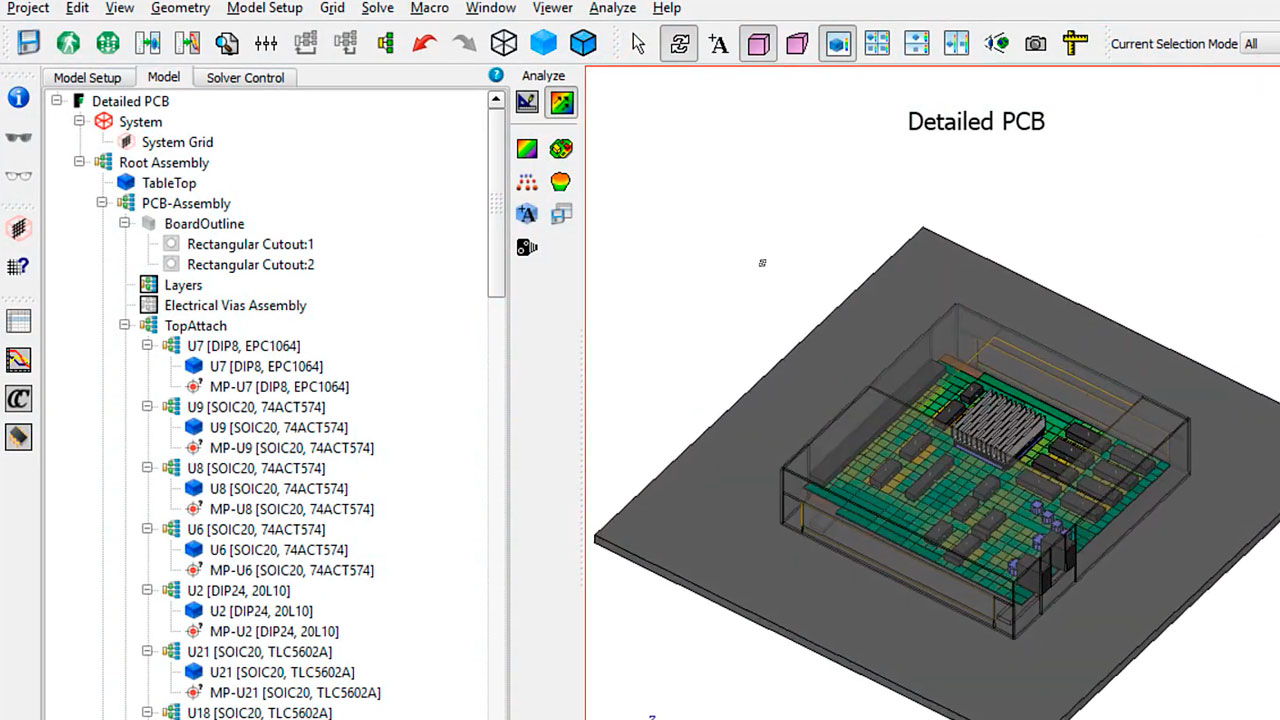Click the camera snapshot icon

[x=1036, y=43]
